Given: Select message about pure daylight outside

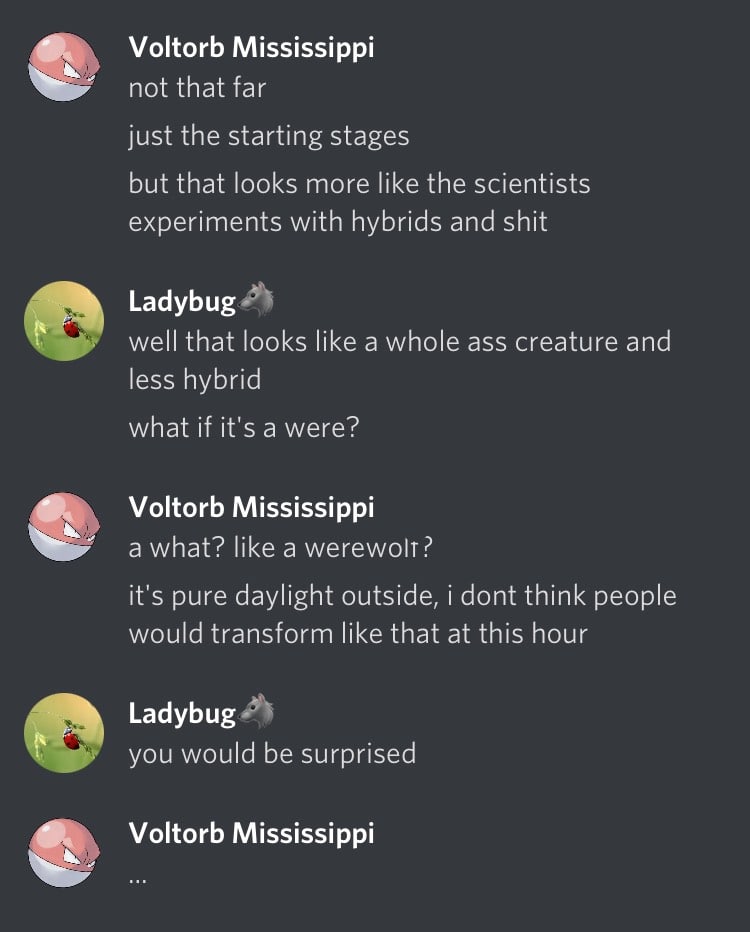Looking at the screenshot, I should pos(402,614).
